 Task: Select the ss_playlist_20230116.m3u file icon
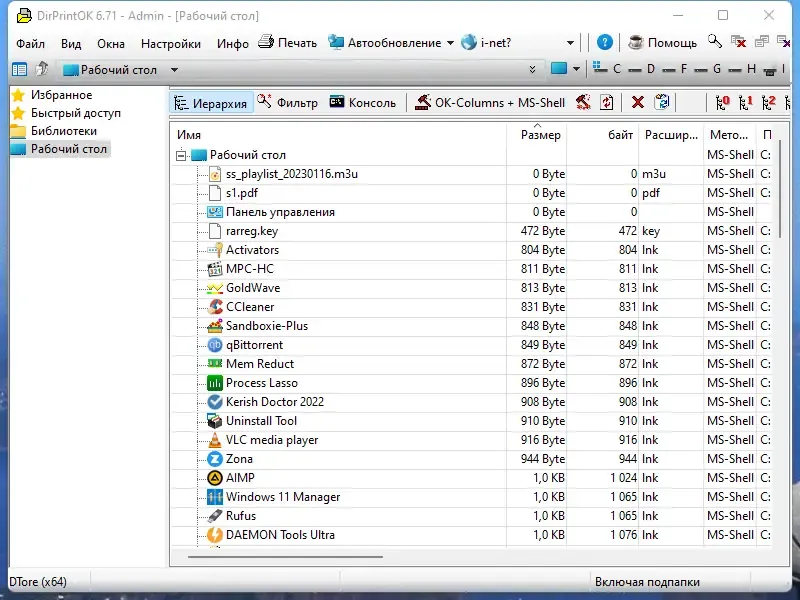click(215, 174)
